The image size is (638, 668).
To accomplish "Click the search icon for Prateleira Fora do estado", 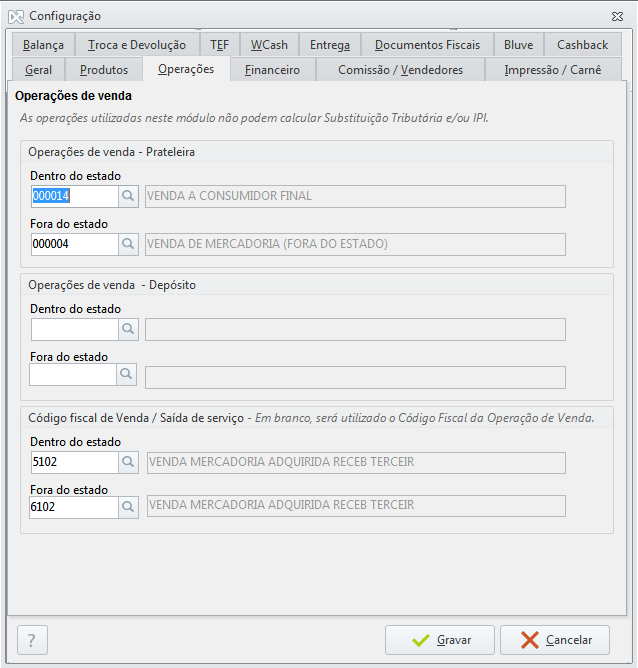I will (x=128, y=244).
